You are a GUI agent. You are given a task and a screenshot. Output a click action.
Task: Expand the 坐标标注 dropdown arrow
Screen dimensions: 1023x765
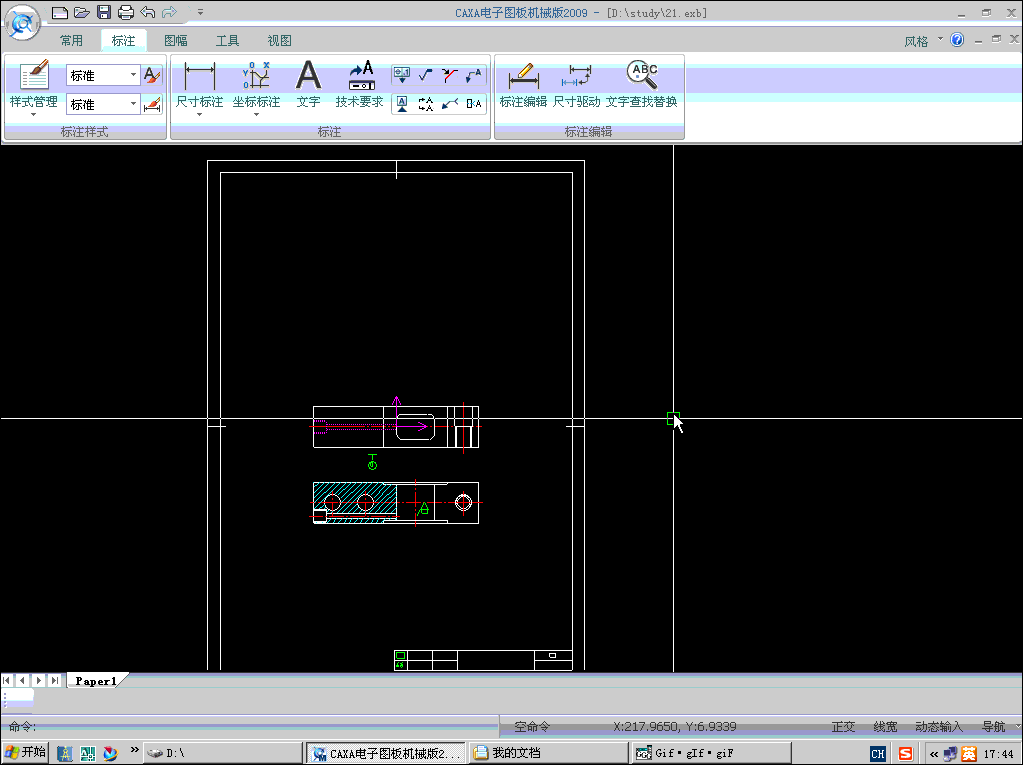click(x=256, y=115)
